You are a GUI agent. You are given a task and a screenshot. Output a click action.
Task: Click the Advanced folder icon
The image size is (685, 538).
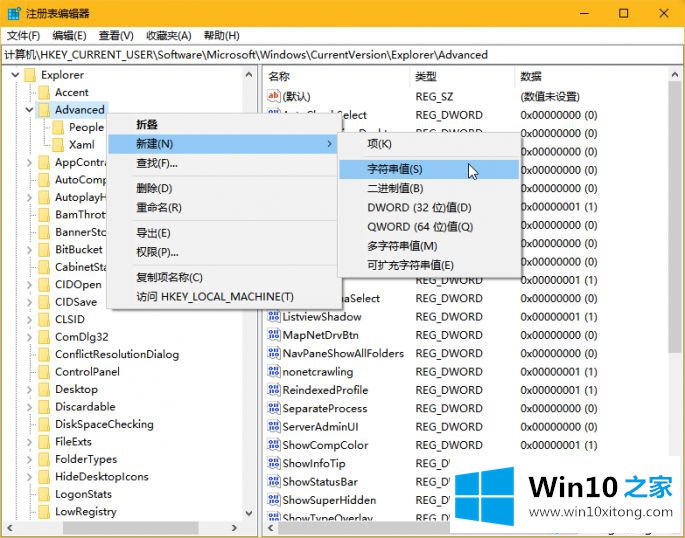[44, 110]
